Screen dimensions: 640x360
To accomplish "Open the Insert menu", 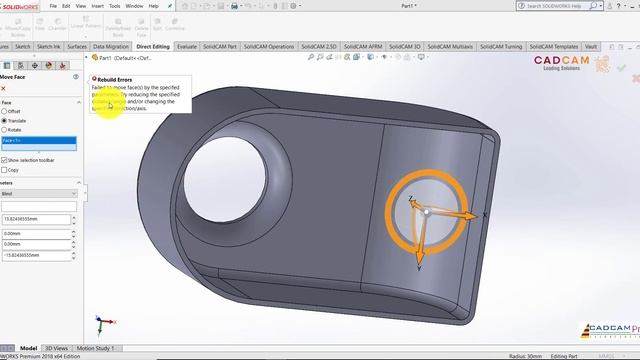I will click(x=98, y=6).
